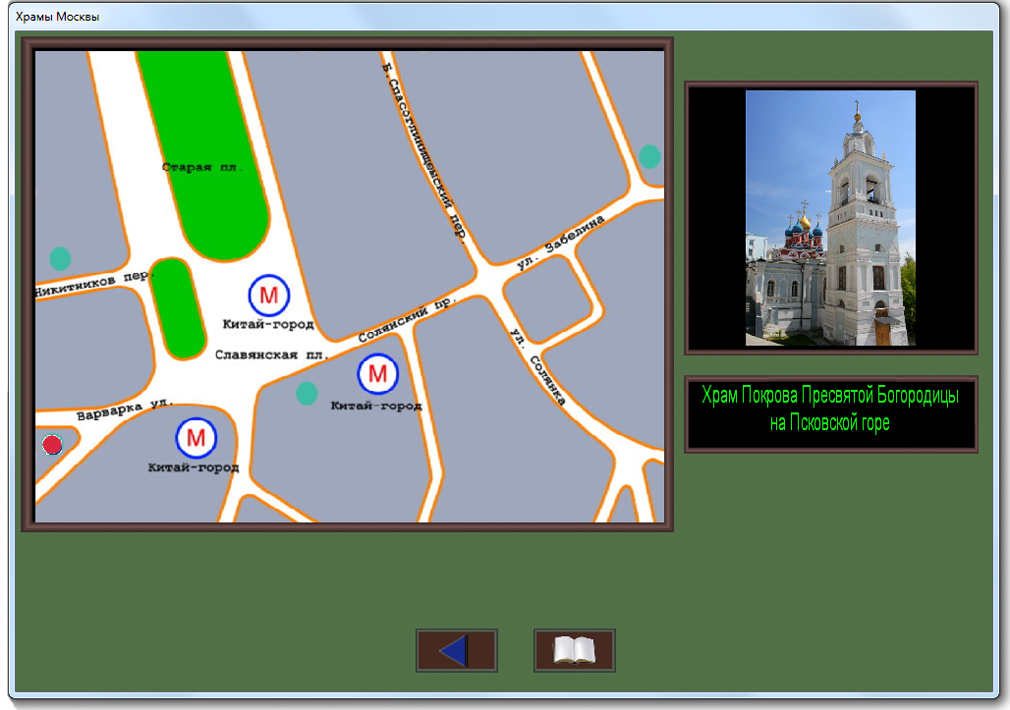Click the church photo thumbnail
Viewport: 1010px width, 710px height.
tap(830, 218)
